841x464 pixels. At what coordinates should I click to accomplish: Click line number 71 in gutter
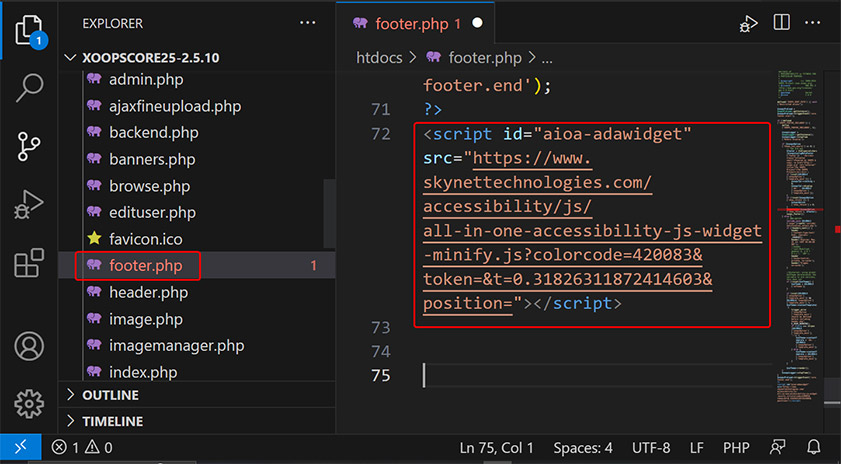tap(380, 109)
